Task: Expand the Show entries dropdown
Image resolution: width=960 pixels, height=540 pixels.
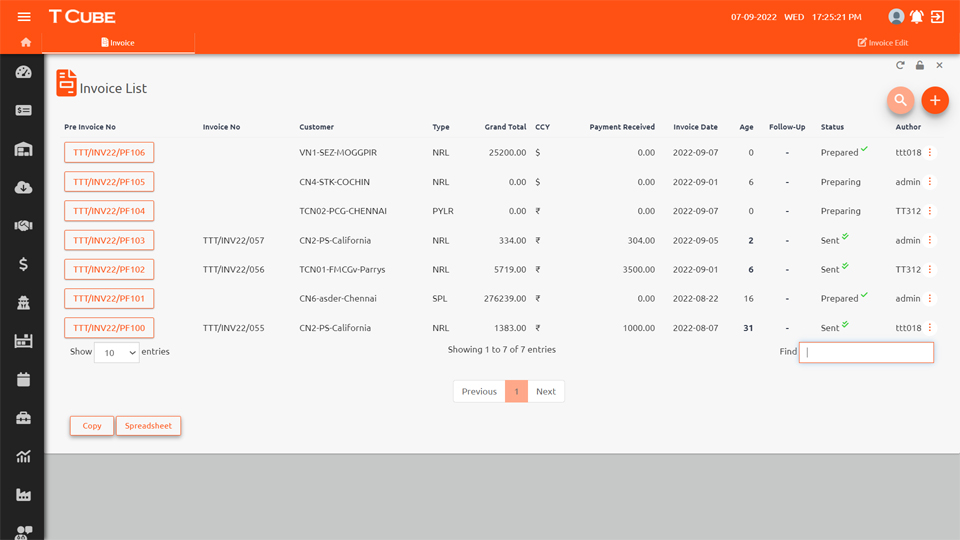Action: [x=117, y=353]
